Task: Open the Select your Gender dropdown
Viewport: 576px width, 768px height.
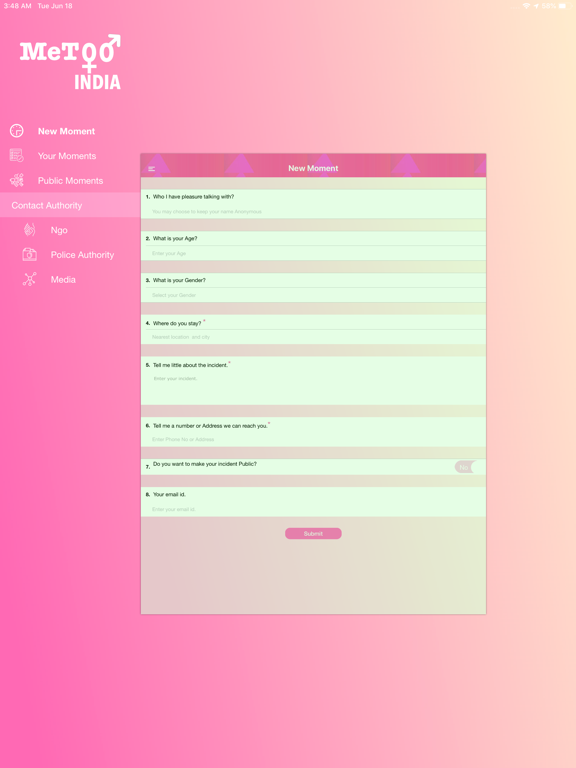Action: [x=313, y=295]
